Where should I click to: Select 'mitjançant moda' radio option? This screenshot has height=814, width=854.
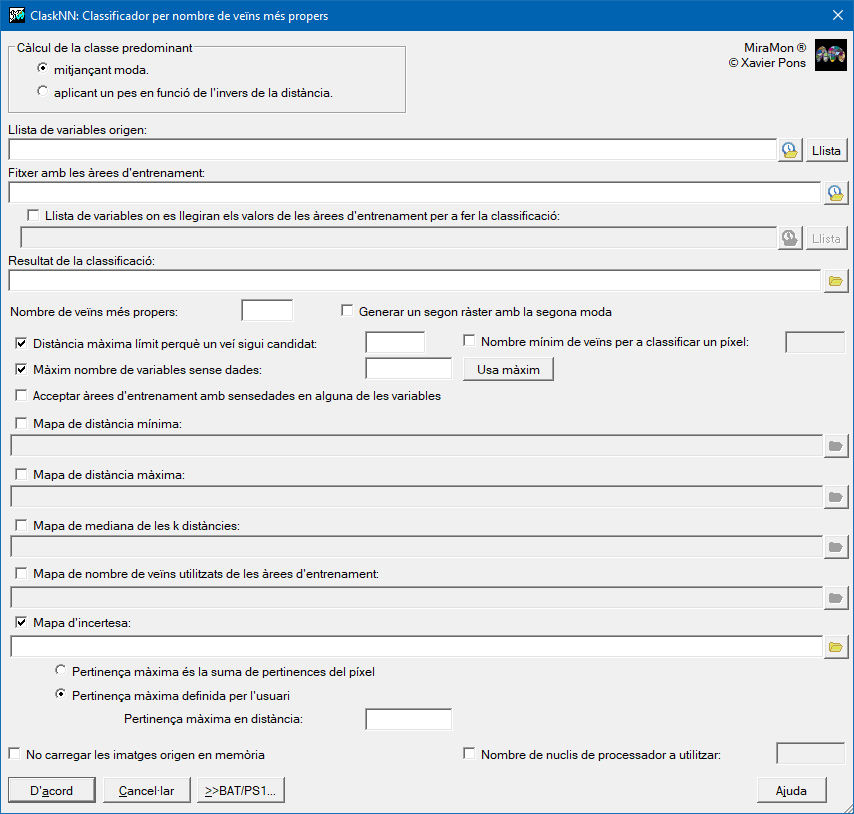coord(42,69)
